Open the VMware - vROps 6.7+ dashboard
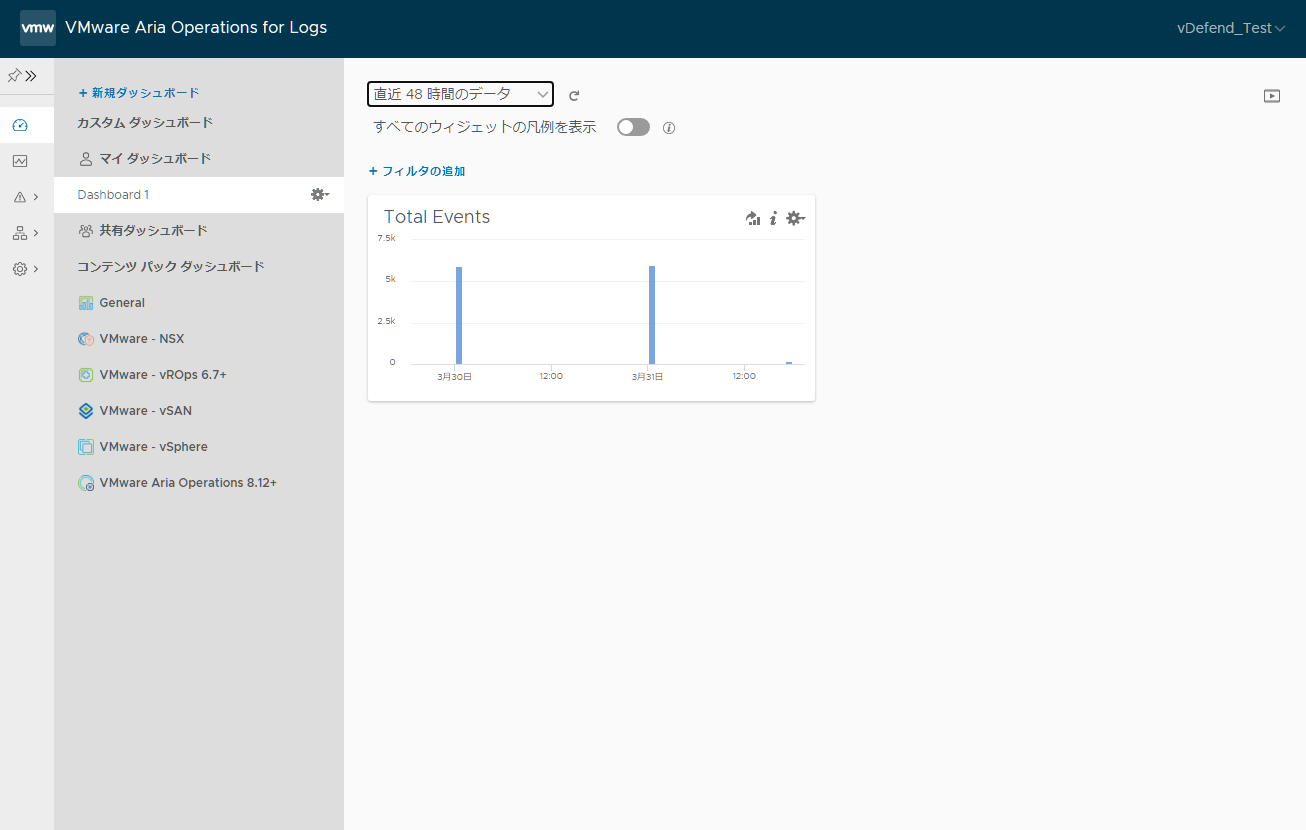This screenshot has height=830, width=1306. click(163, 375)
